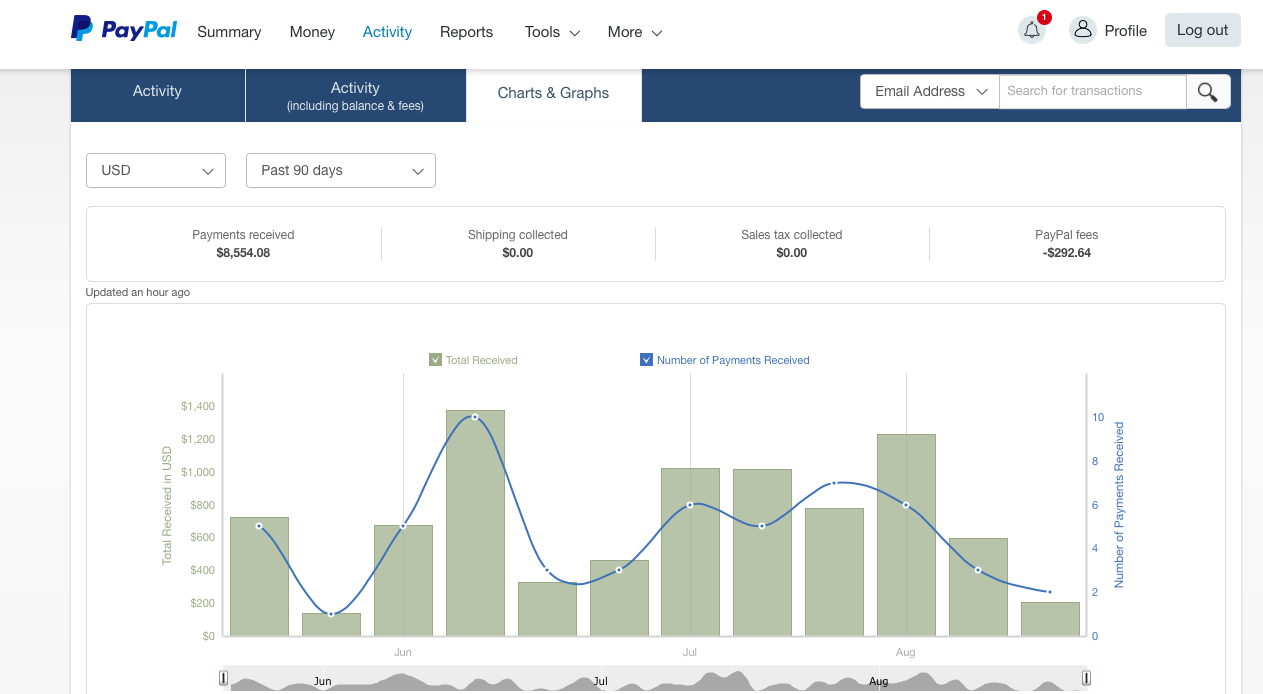The height and width of the screenshot is (694, 1263).
Task: Click the magnifying glass search button
Action: (1208, 92)
